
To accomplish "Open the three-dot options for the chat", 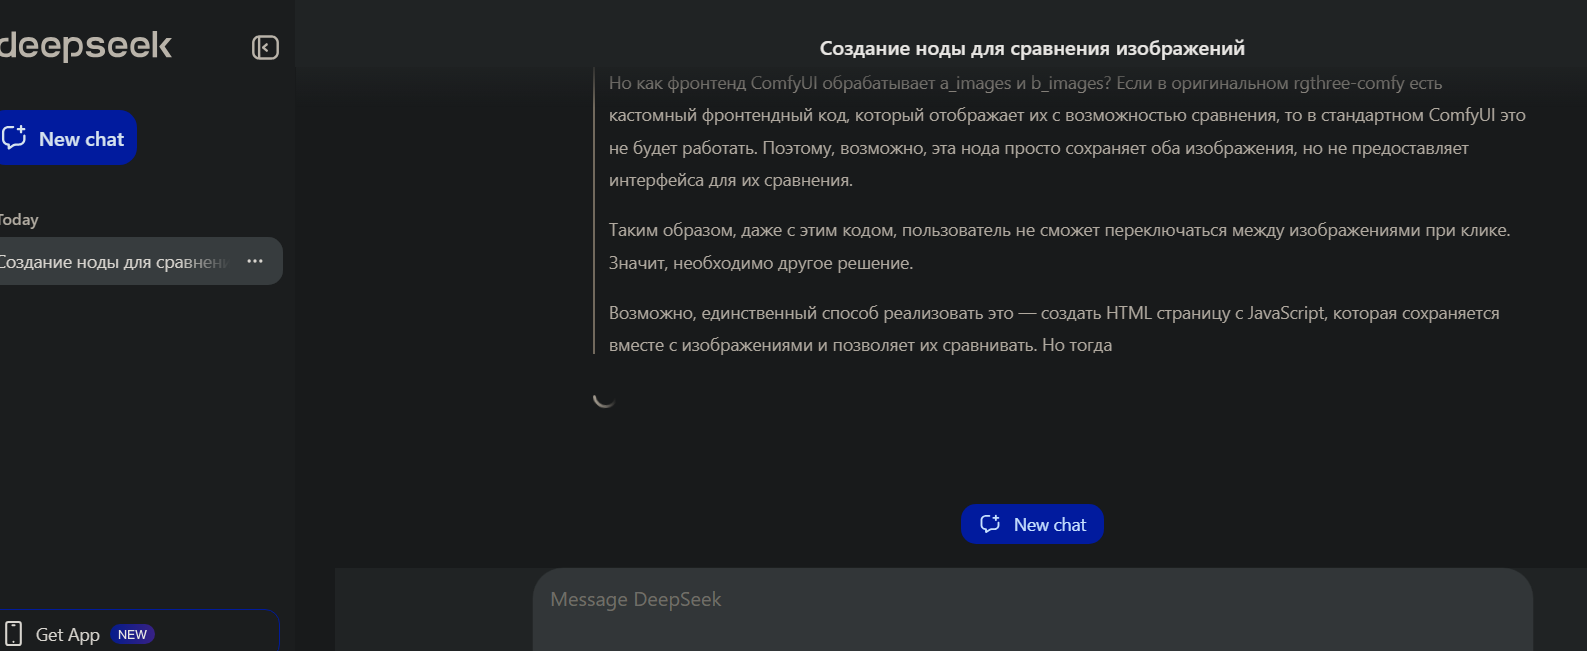I will point(255,261).
